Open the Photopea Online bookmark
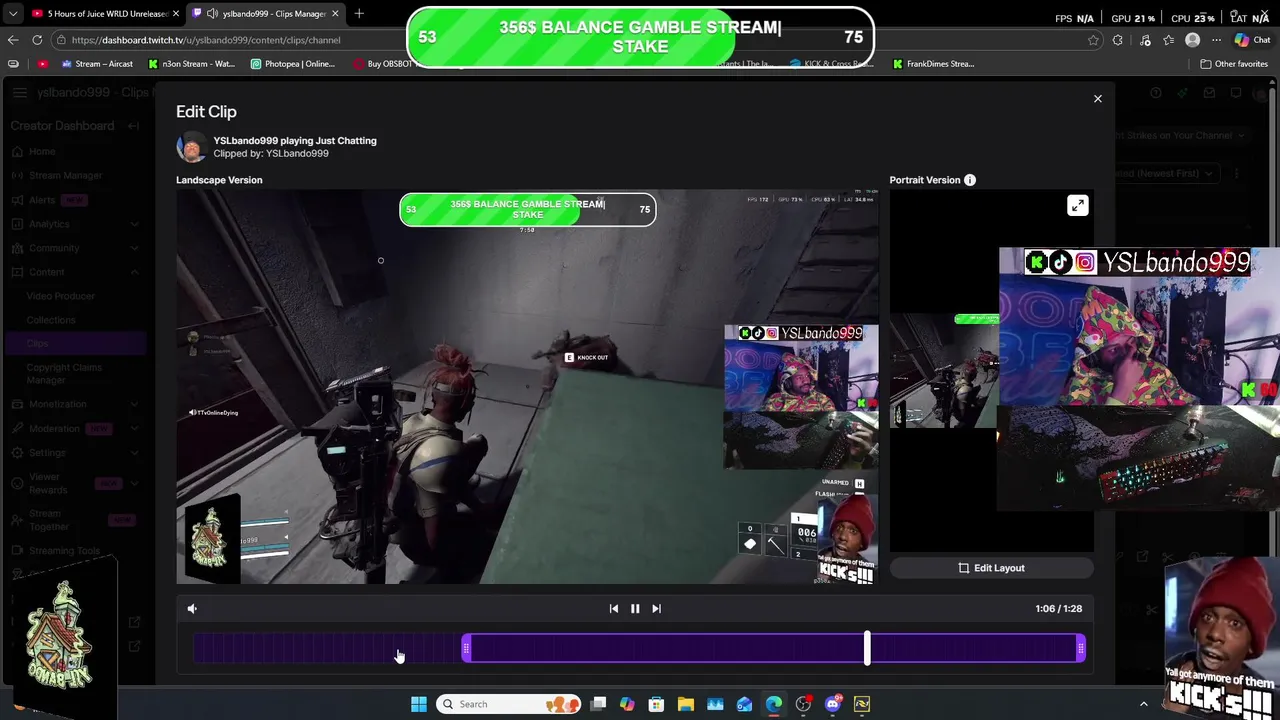This screenshot has width=1280, height=720. click(293, 64)
